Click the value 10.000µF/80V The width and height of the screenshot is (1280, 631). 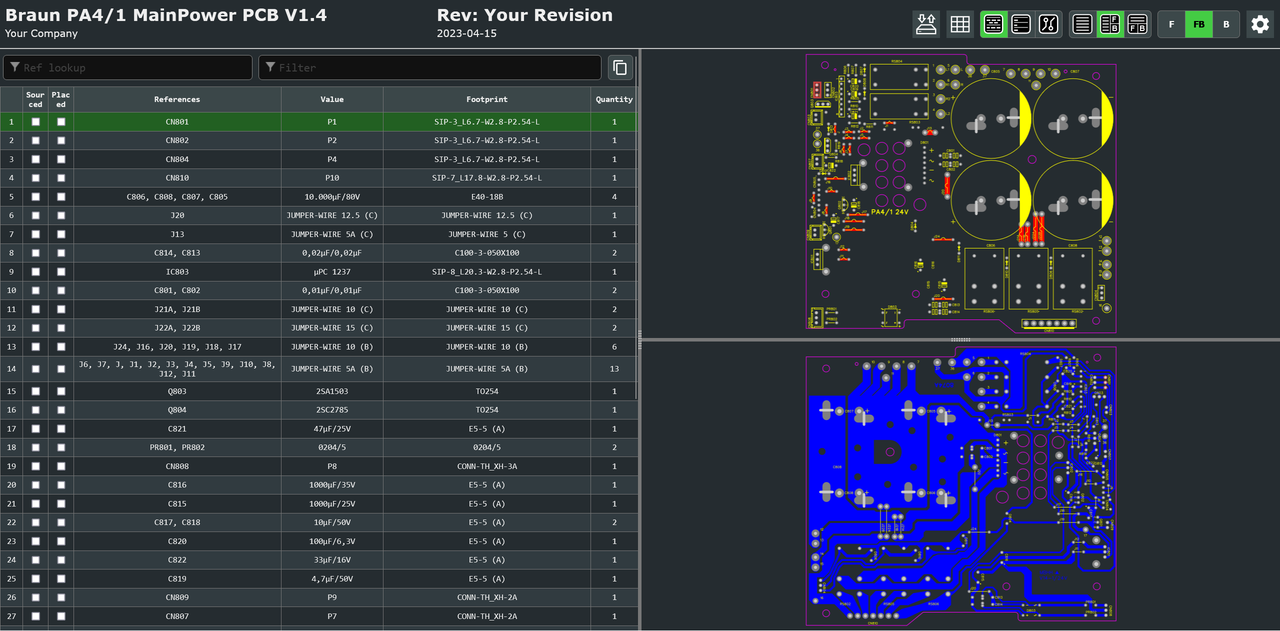[x=332, y=197]
